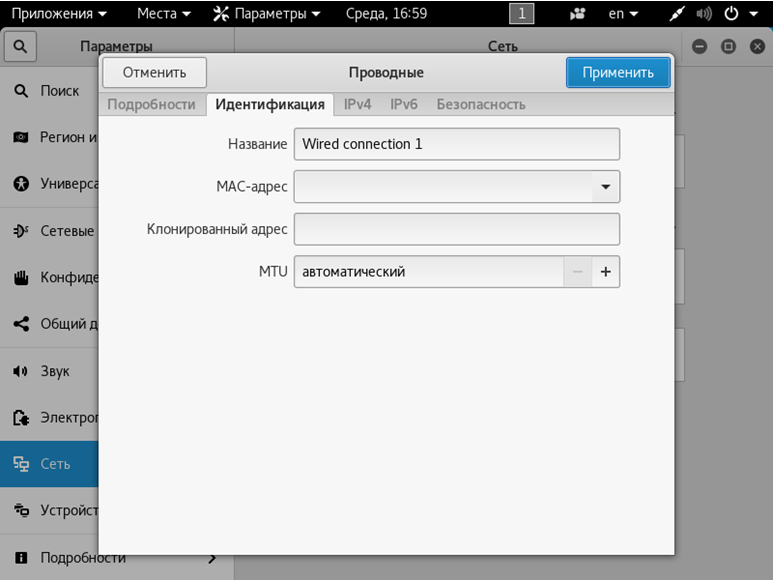Select the Универсальный доступ sidebar item
The image size is (773, 580).
pos(49,184)
